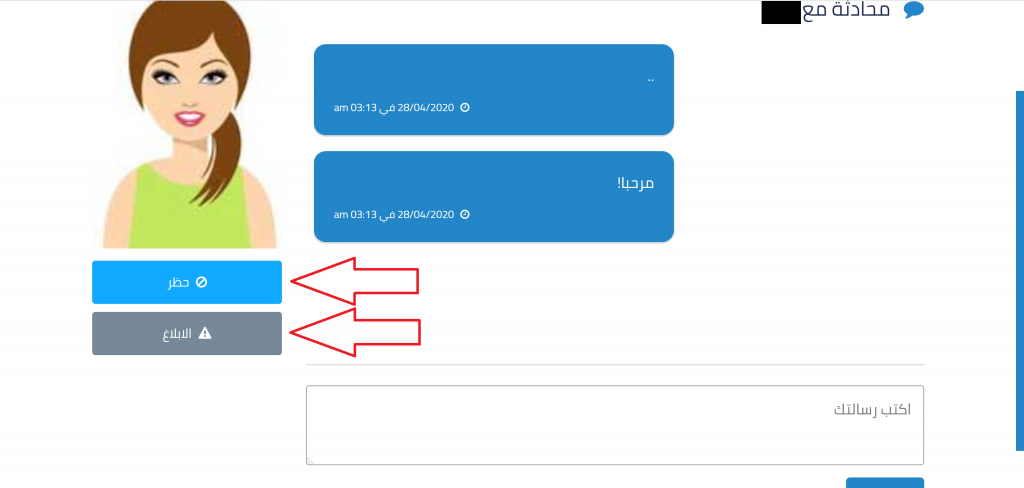Click the red arrow pointing to الابلاغ

point(355,333)
